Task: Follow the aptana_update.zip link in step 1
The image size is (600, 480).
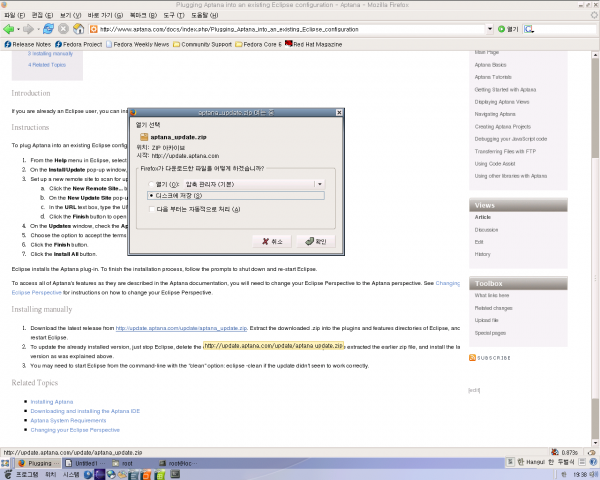Action: point(181,328)
